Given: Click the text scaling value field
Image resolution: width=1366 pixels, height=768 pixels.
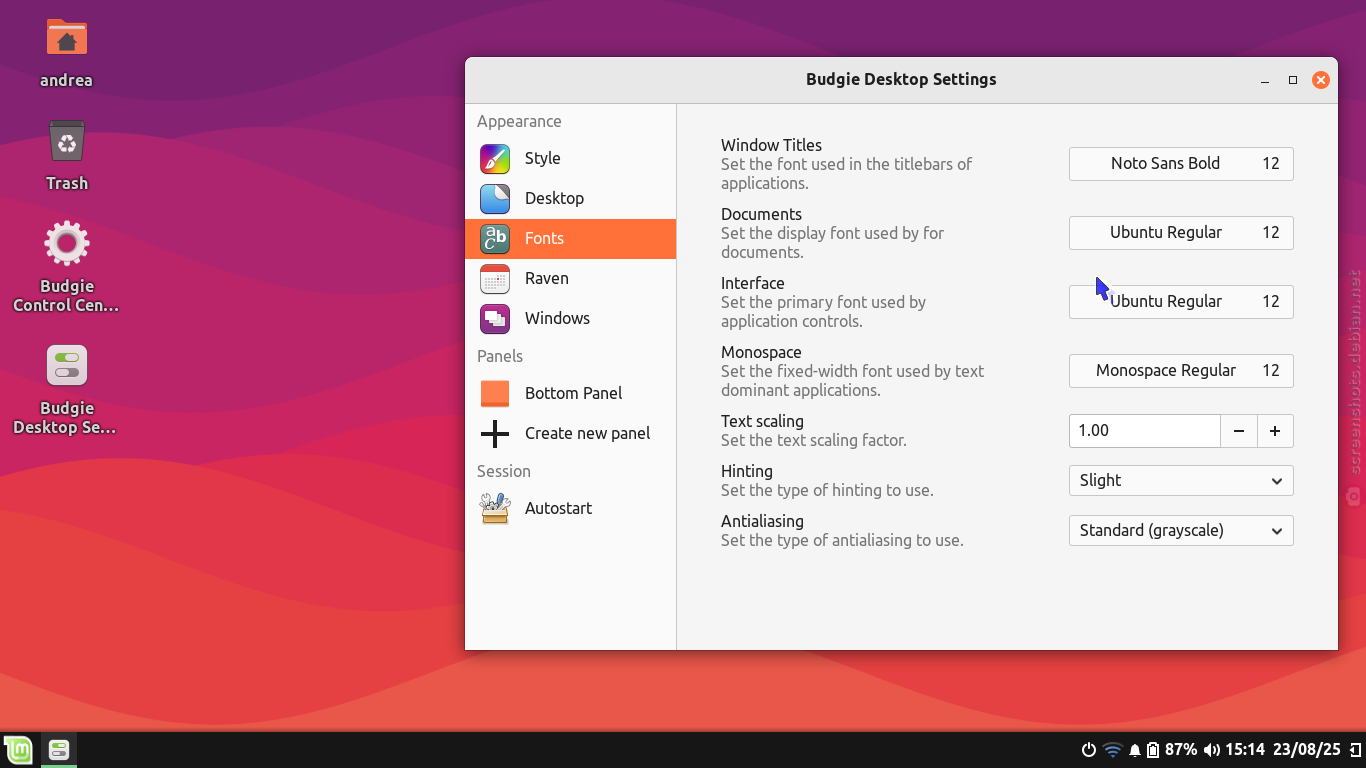Looking at the screenshot, I should pos(1145,431).
